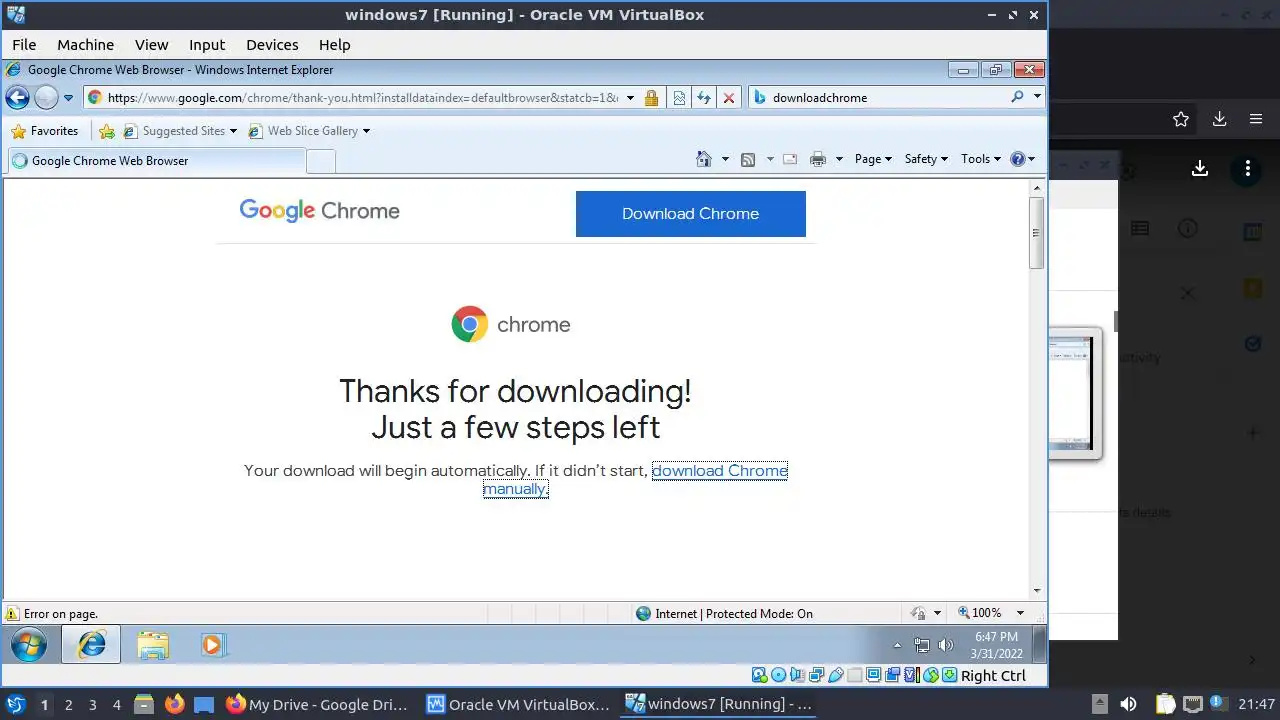The width and height of the screenshot is (1280, 720).
Task: Open the search provider dropdown arrow
Action: [1037, 97]
